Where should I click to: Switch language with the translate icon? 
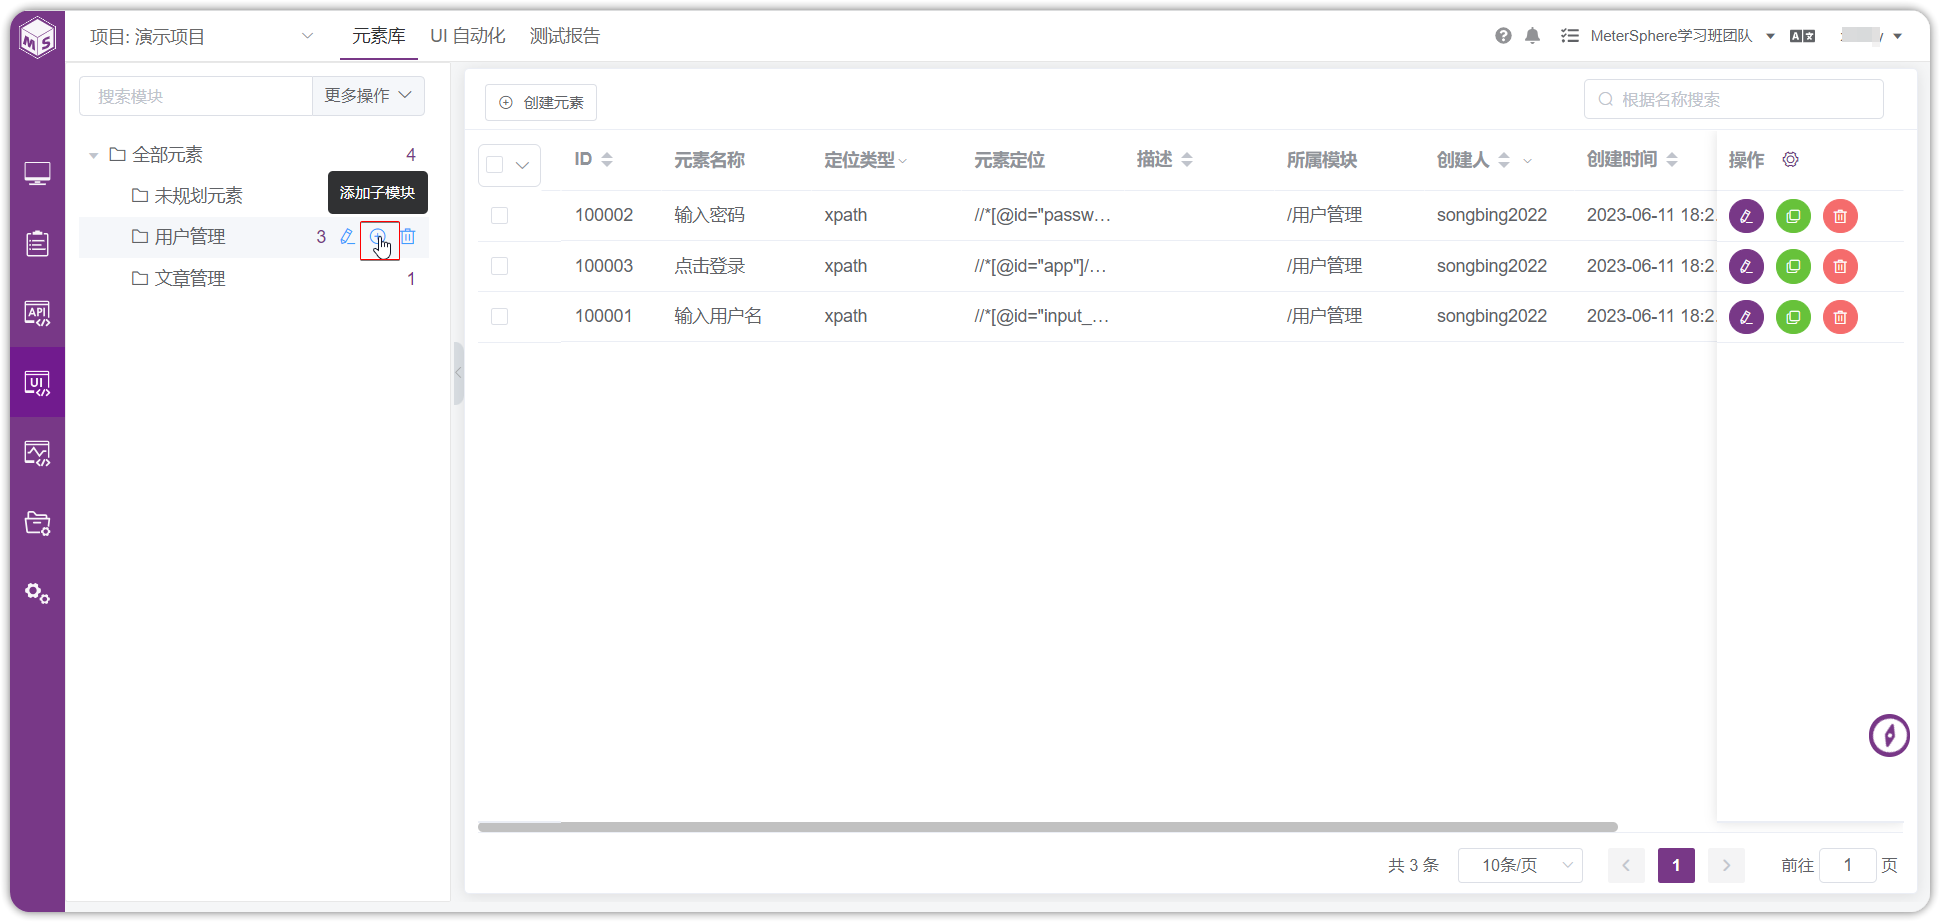(1802, 36)
